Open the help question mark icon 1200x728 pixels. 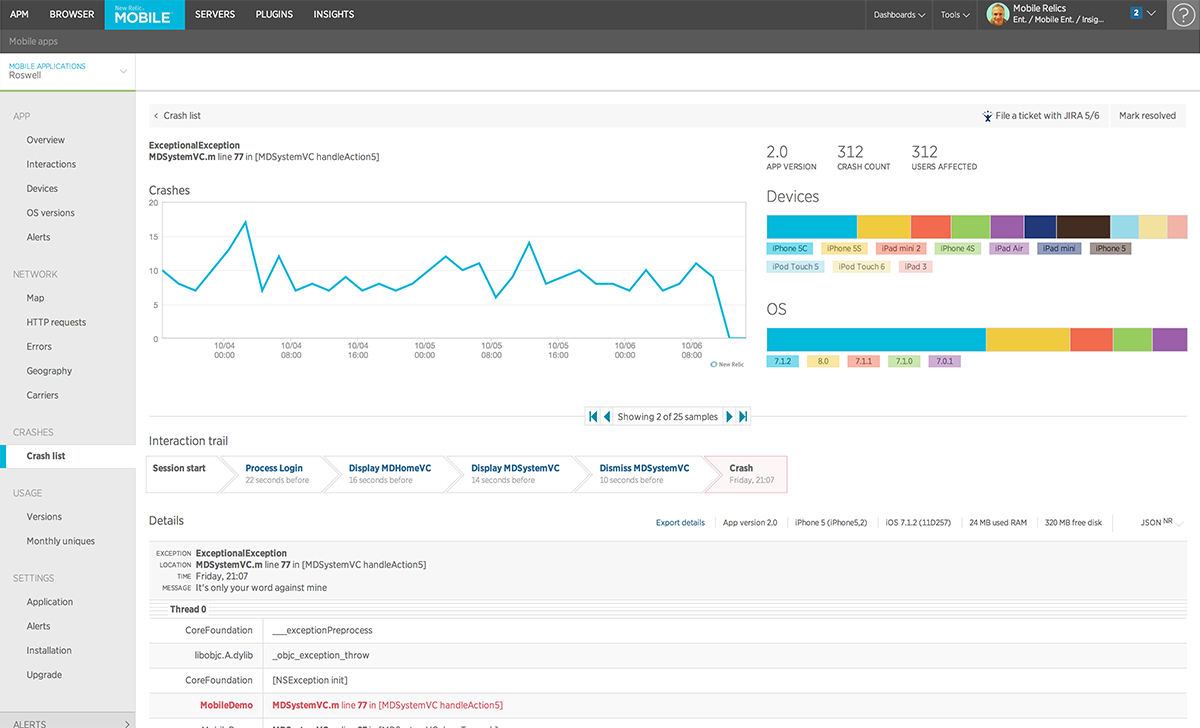pyautogui.click(x=1182, y=14)
